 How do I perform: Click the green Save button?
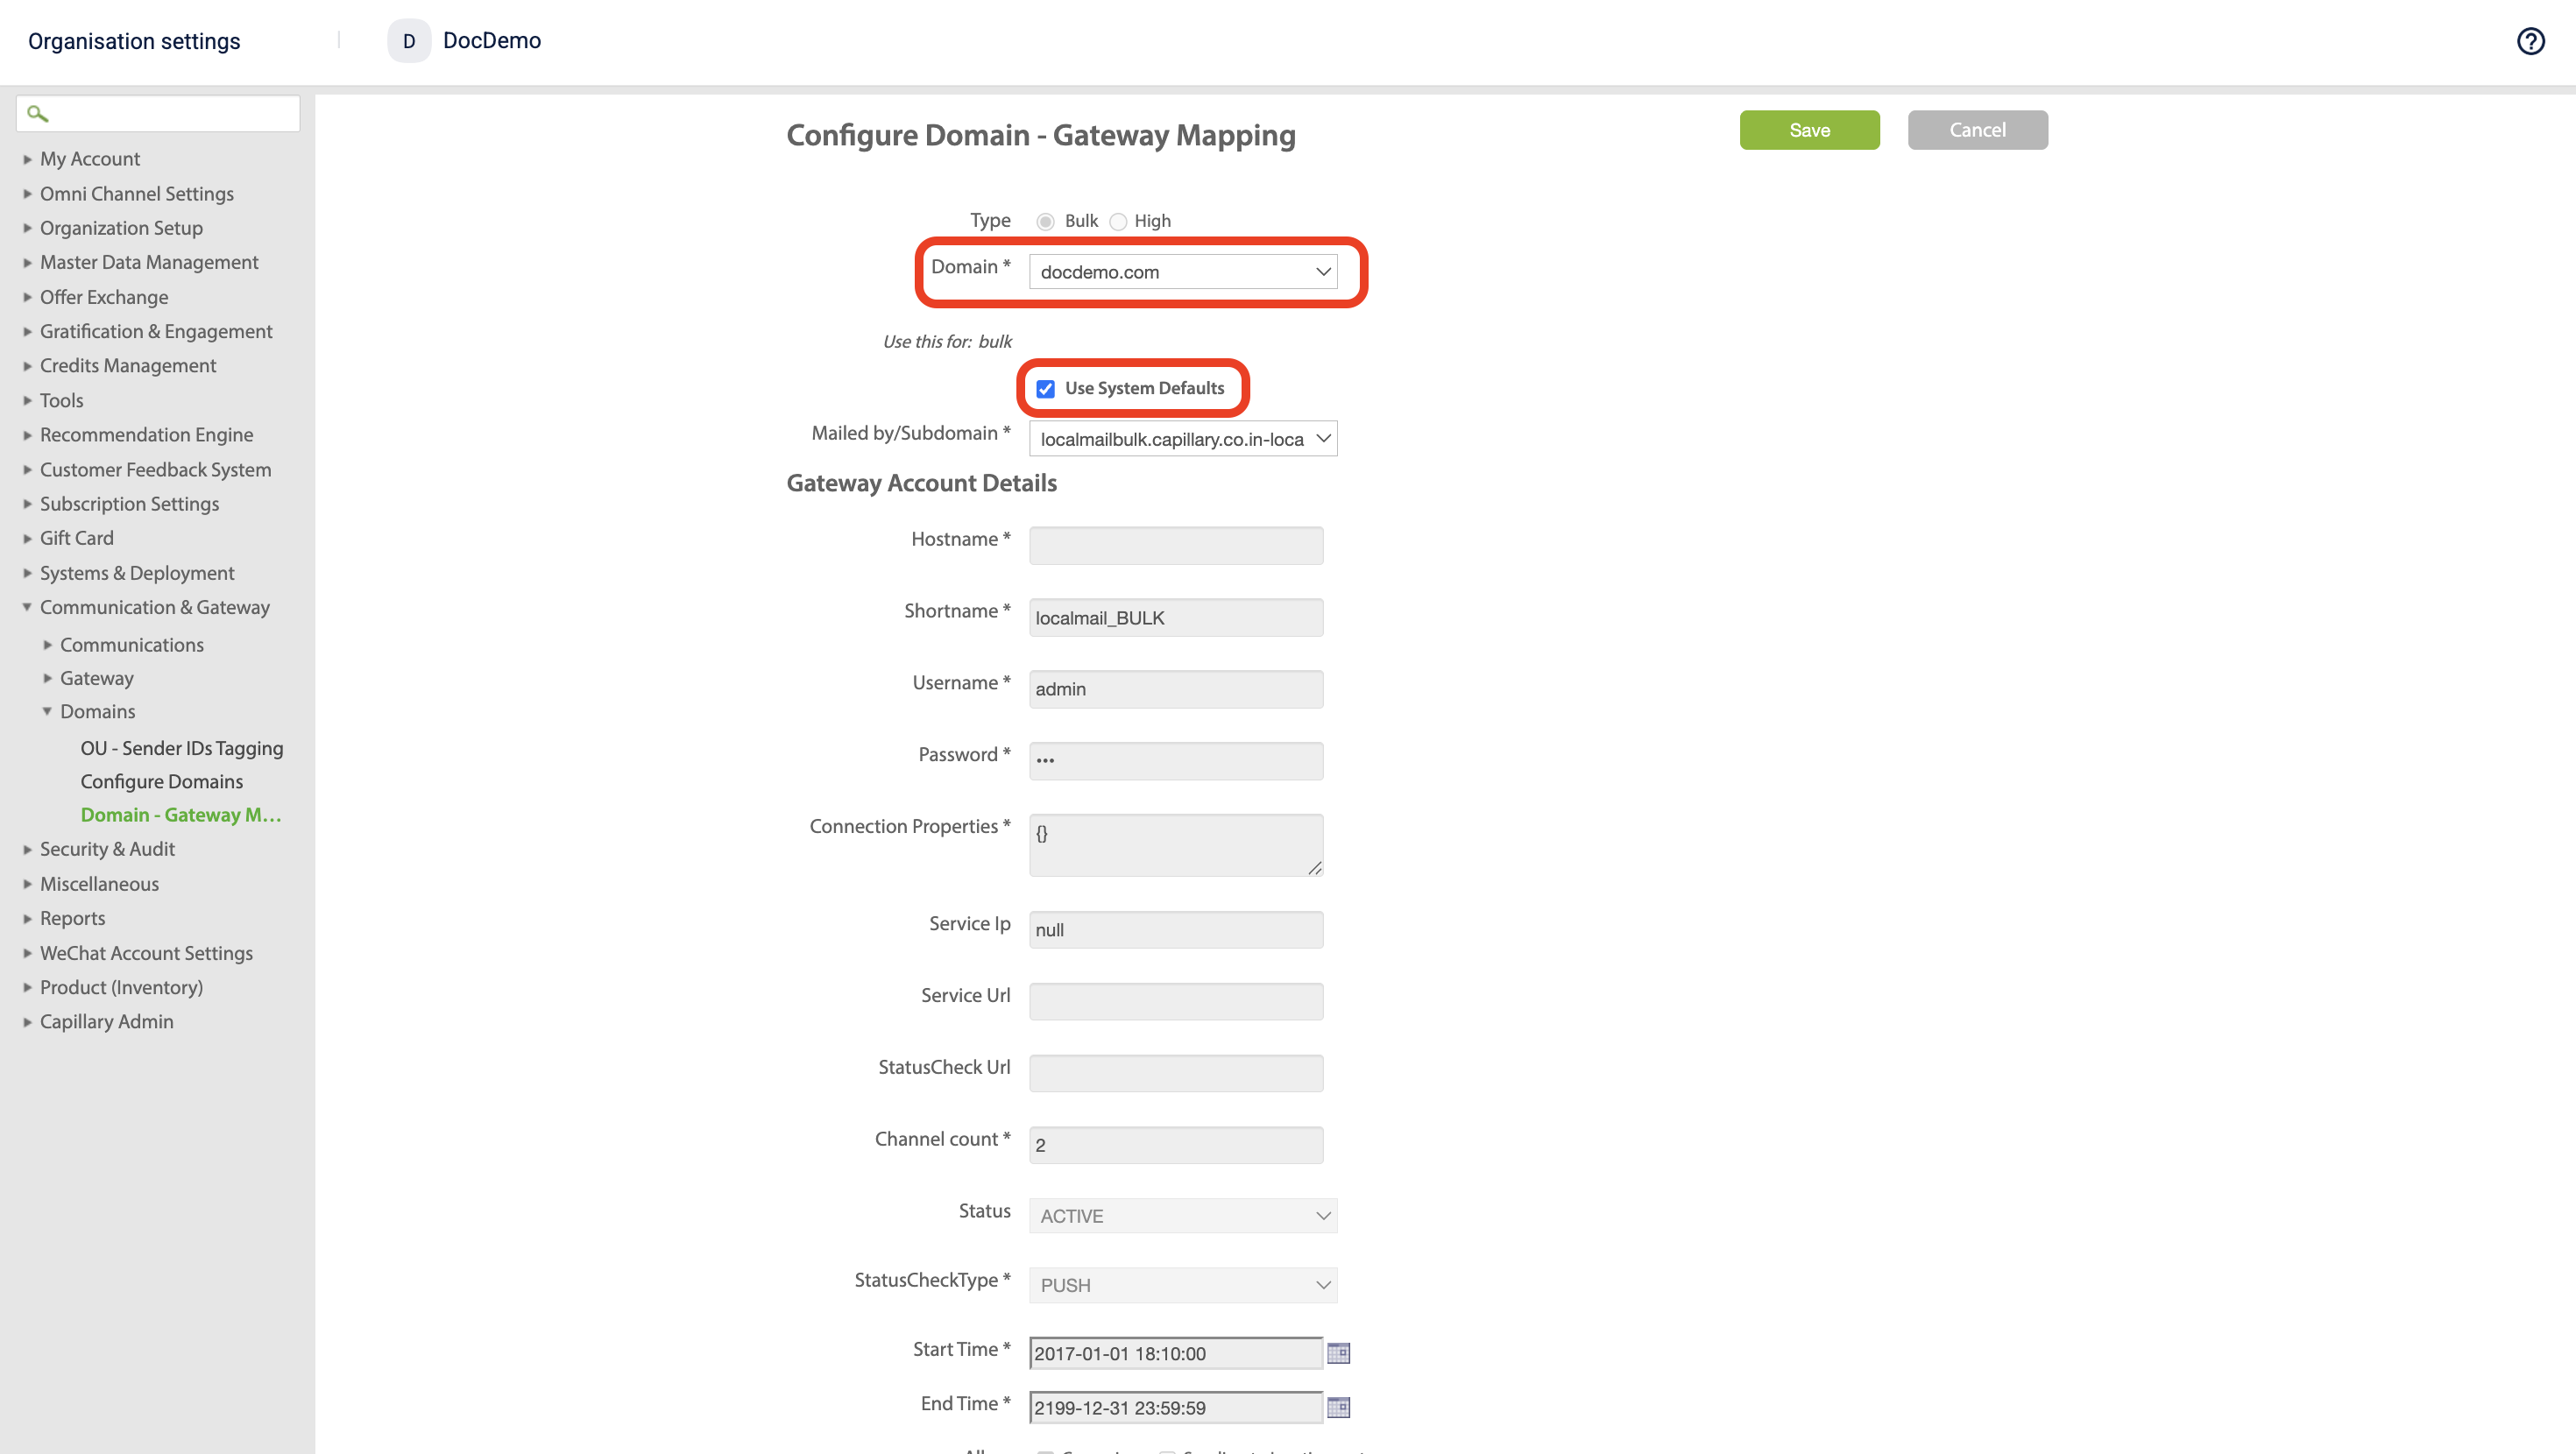[1808, 130]
